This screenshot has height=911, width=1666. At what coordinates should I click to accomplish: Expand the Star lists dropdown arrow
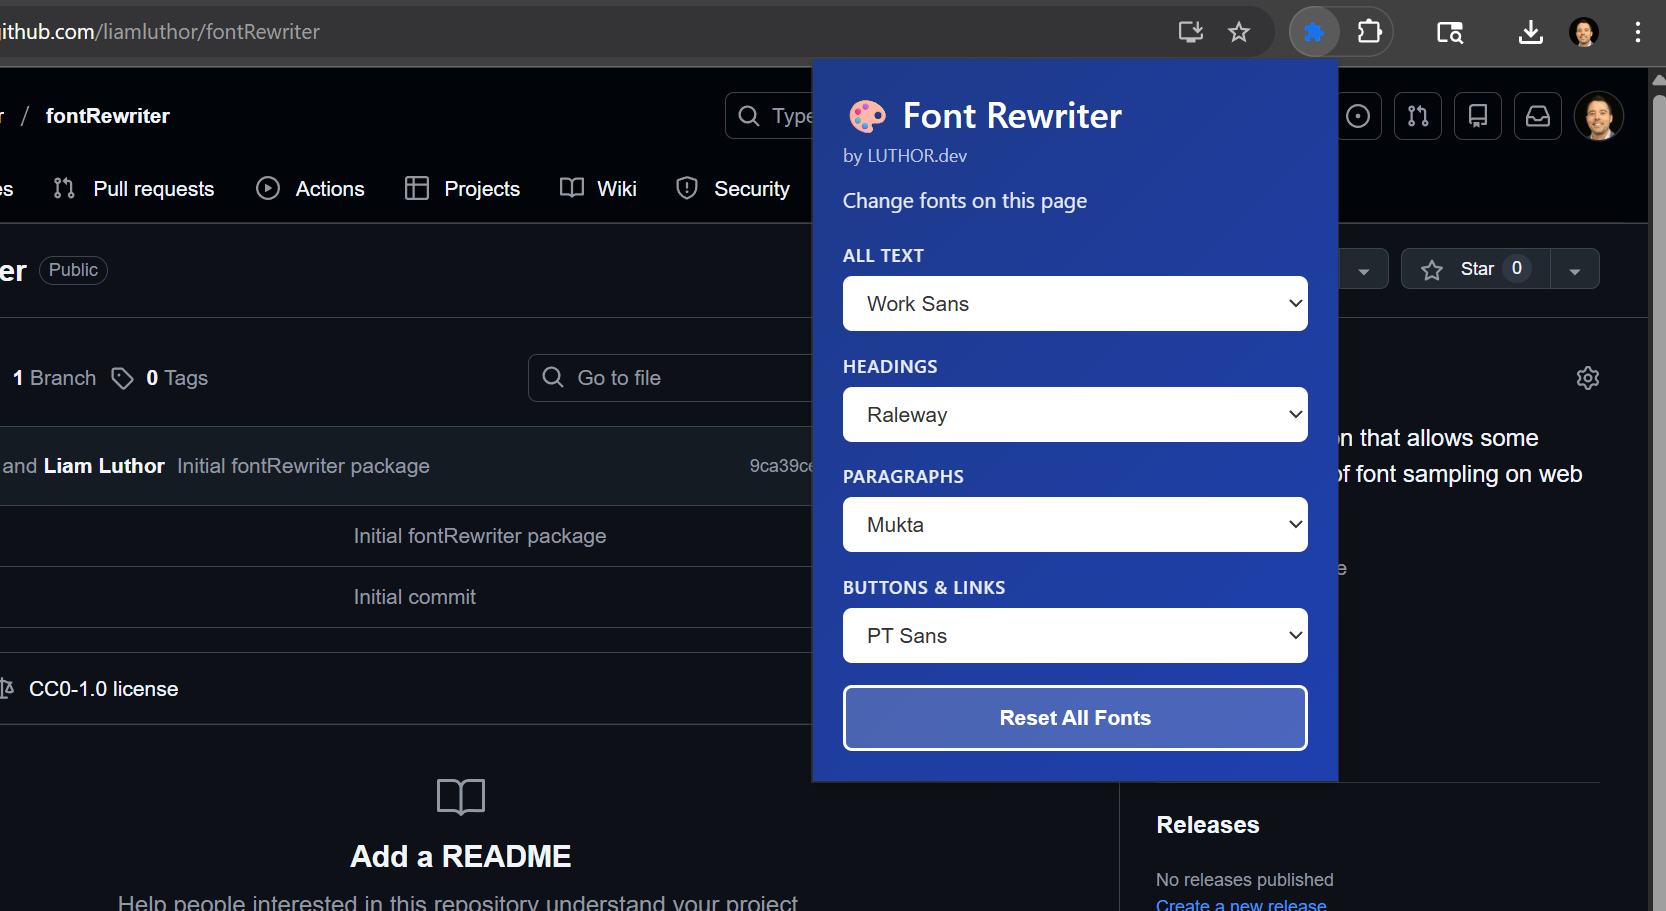tap(1575, 269)
